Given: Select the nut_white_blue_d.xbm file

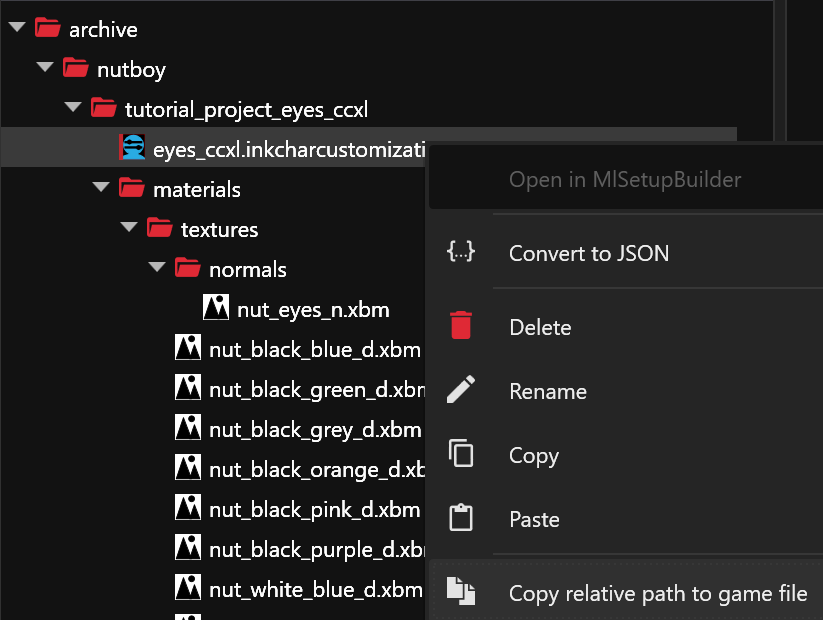Looking at the screenshot, I should pos(315,588).
